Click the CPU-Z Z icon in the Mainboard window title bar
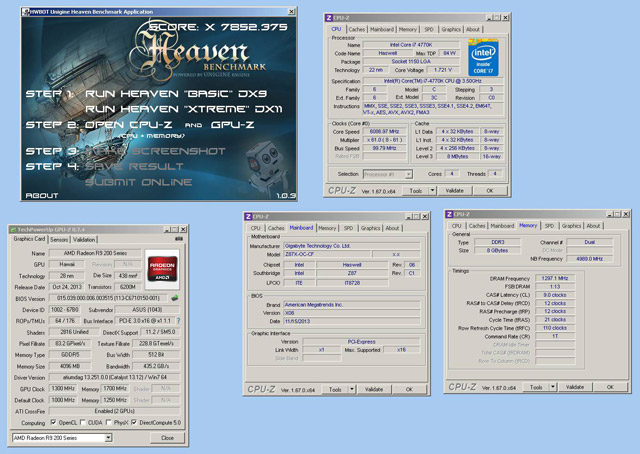640x454 pixels. click(x=248, y=216)
